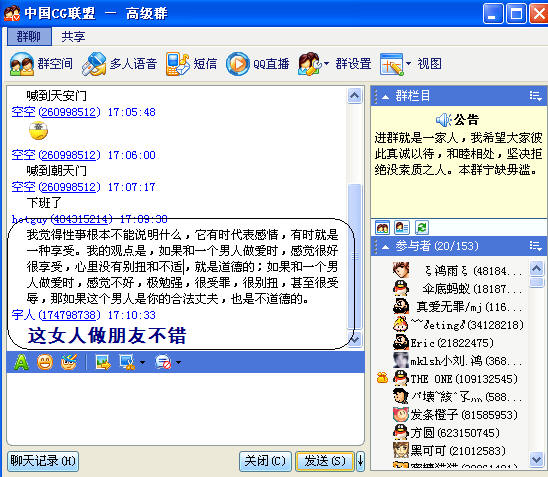Open the font style 'A' icon
548x477 pixels.
21,362
